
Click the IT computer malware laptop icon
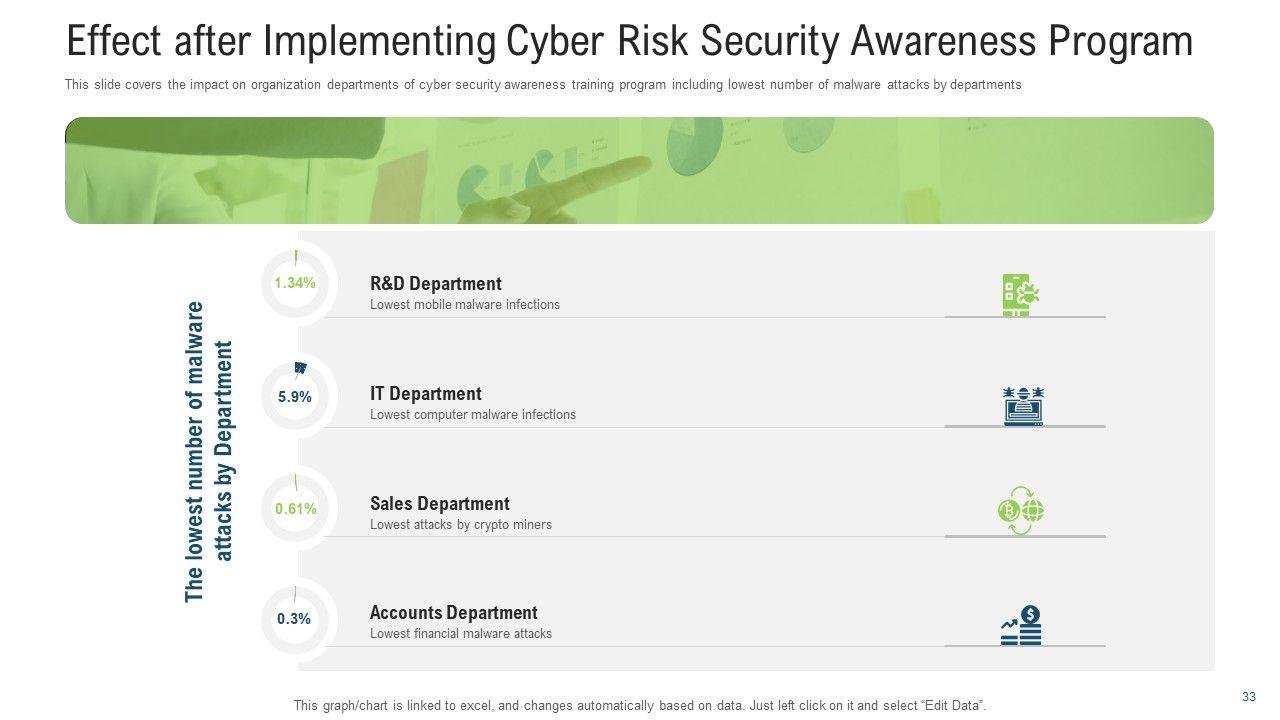click(1023, 405)
